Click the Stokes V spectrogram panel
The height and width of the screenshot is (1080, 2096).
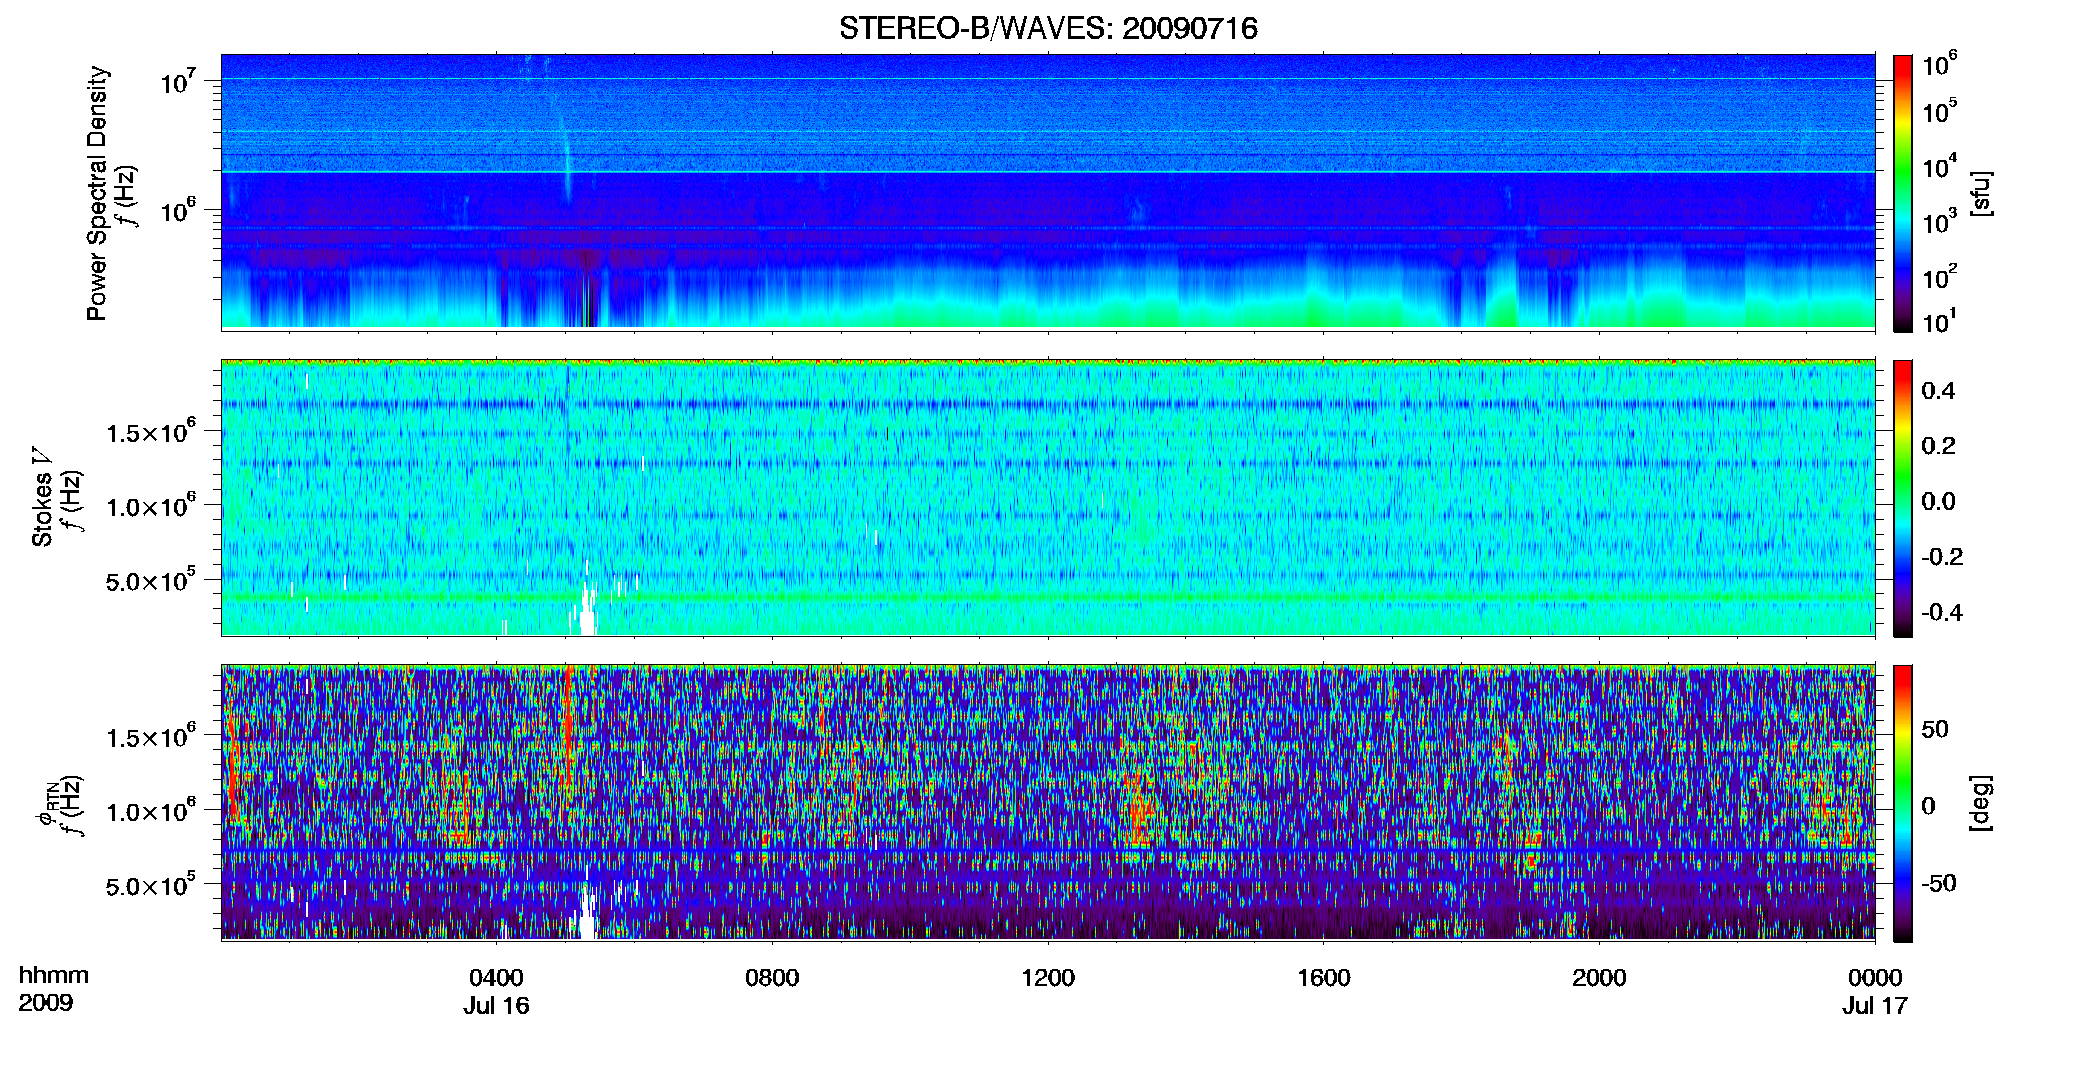point(1048,497)
